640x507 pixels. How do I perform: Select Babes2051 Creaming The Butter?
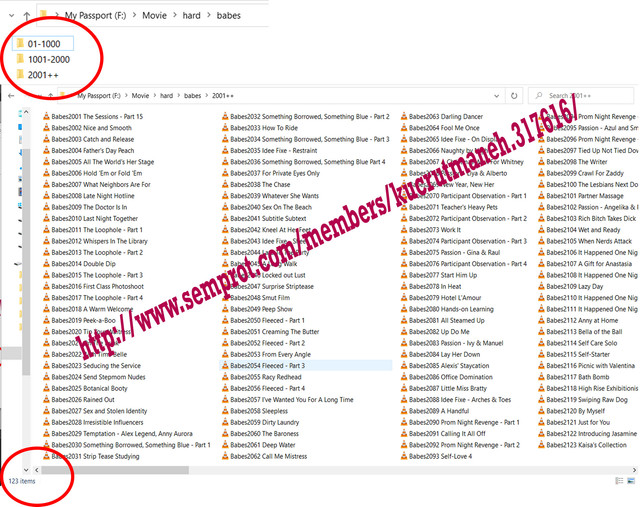pos(271,331)
